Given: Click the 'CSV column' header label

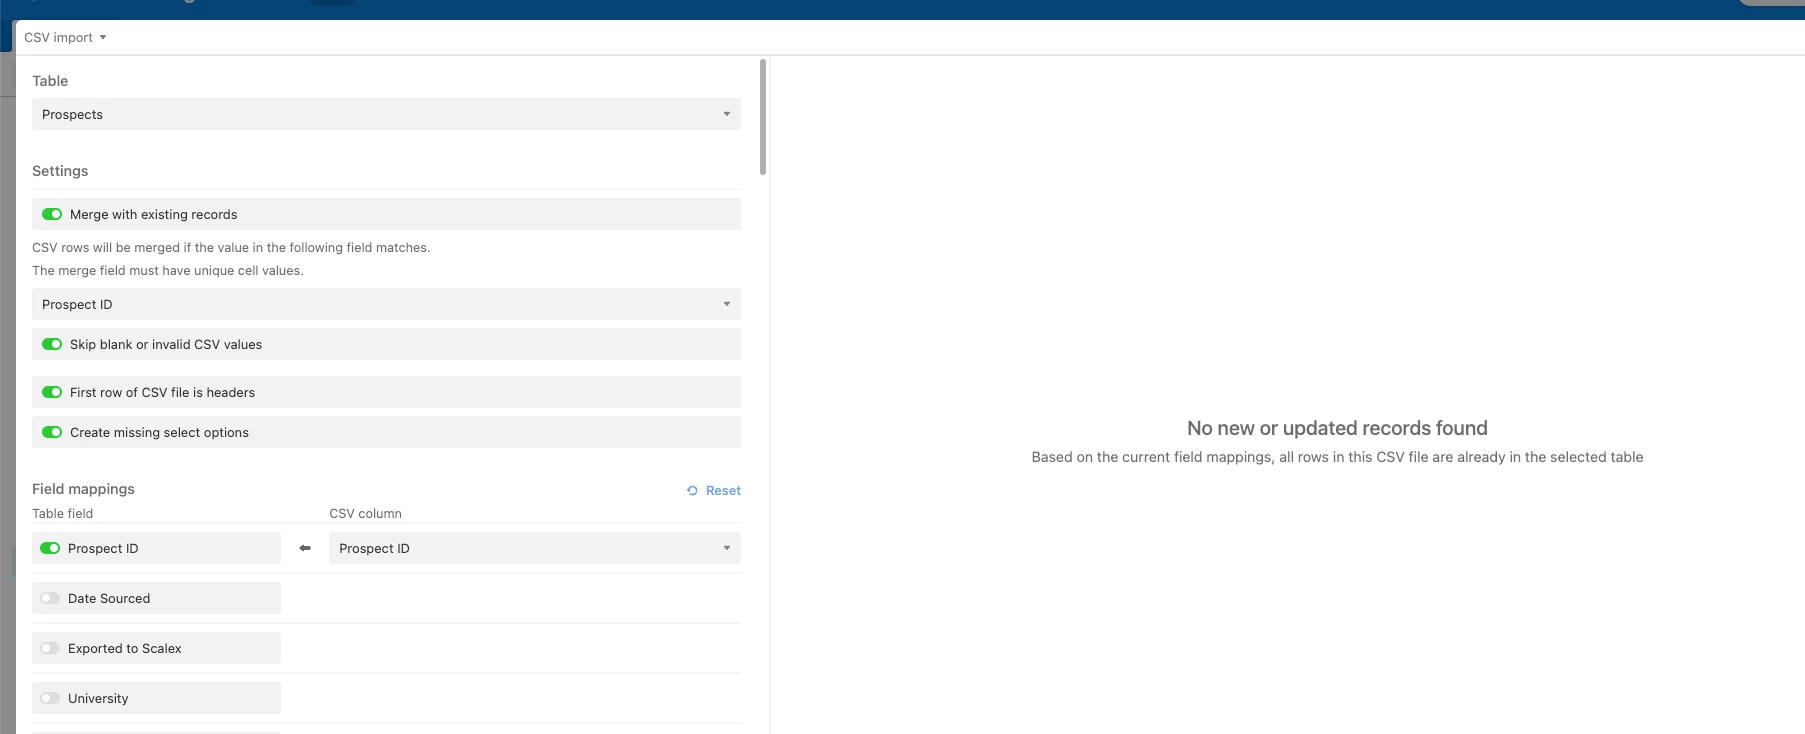Looking at the screenshot, I should pyautogui.click(x=365, y=513).
